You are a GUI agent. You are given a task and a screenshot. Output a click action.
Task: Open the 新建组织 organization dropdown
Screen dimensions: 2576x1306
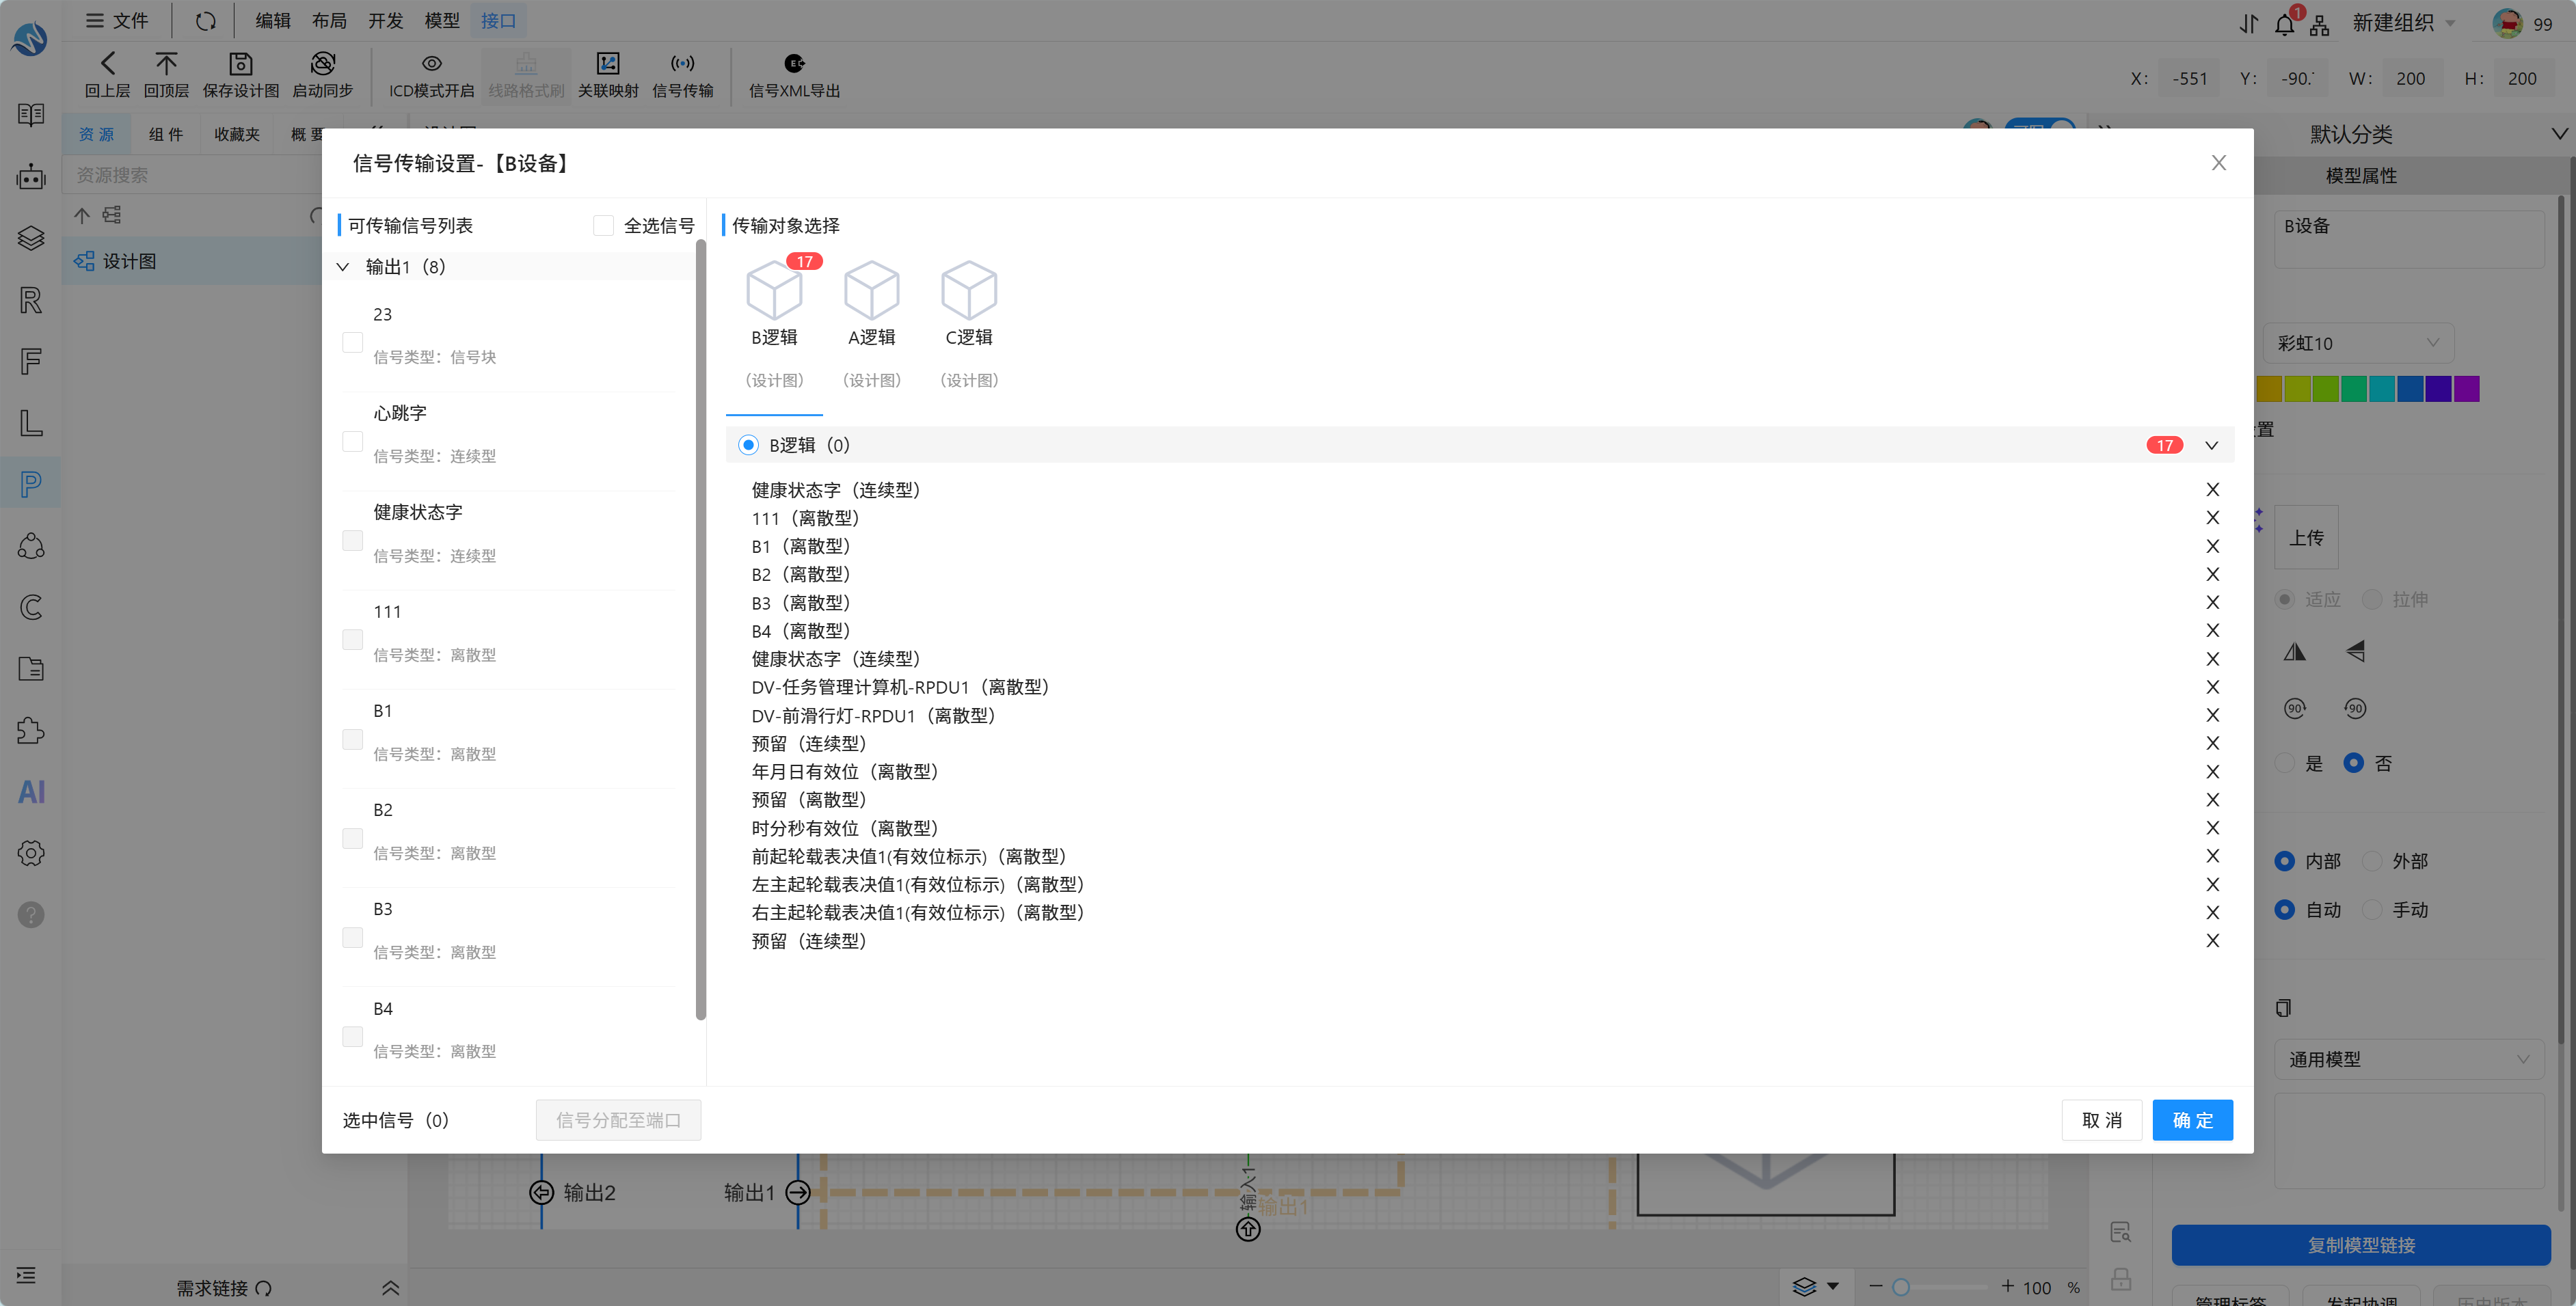point(2403,23)
